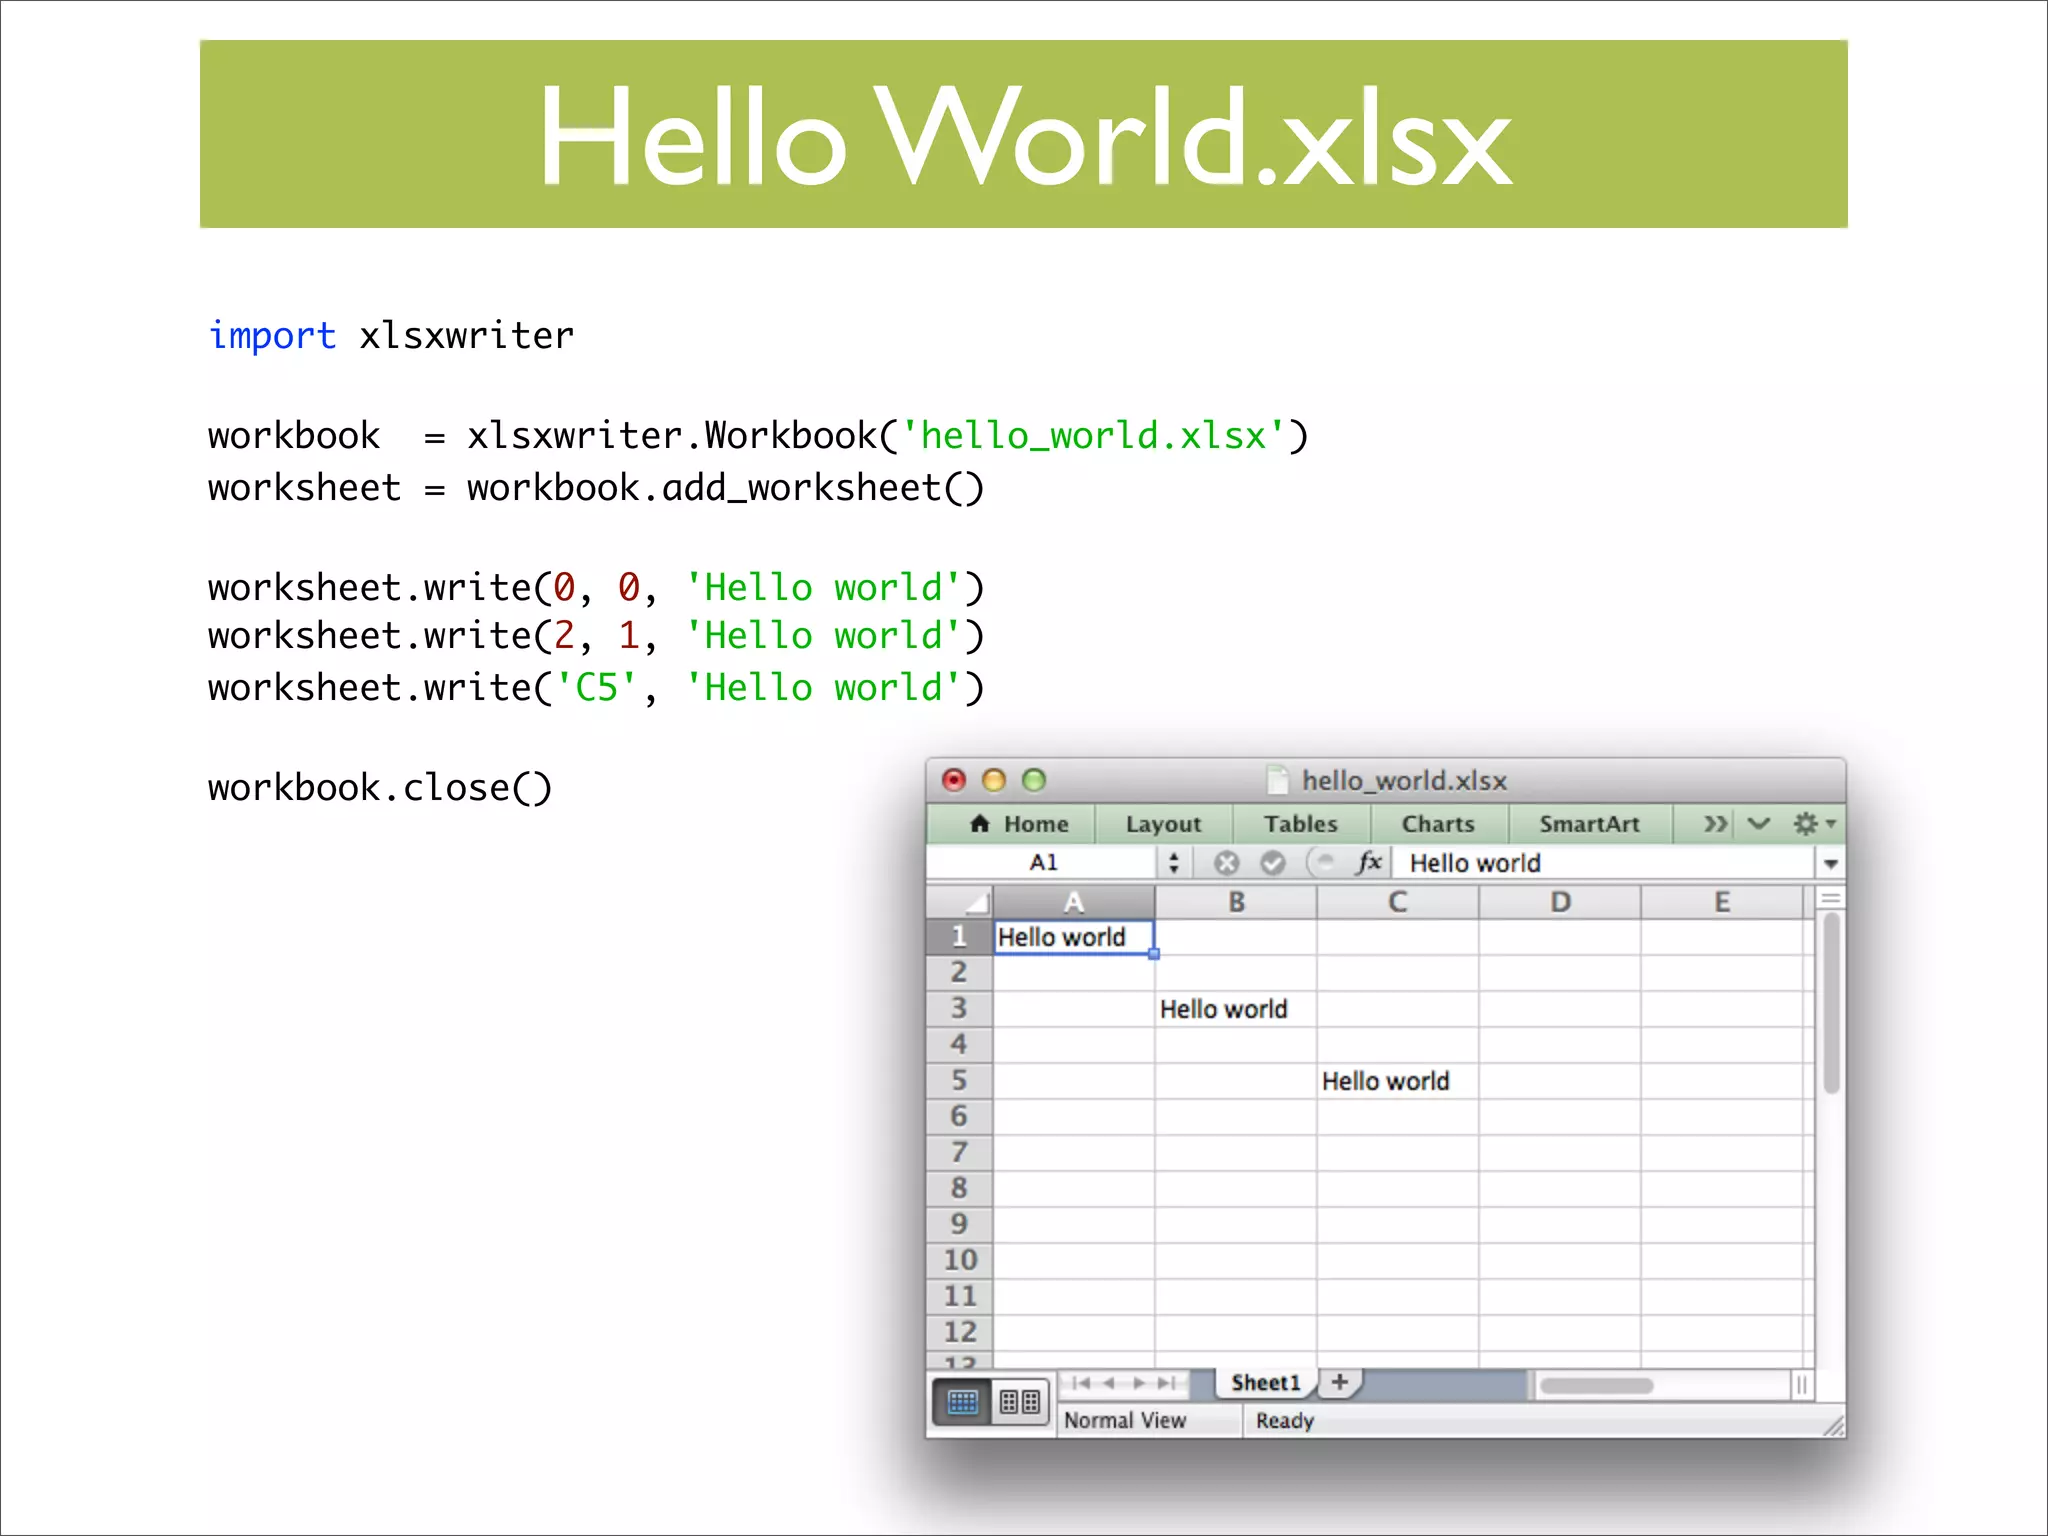Screen dimensions: 2048x1536
Task: Click the horizontal scrollbar thumb
Action: coord(1596,1385)
